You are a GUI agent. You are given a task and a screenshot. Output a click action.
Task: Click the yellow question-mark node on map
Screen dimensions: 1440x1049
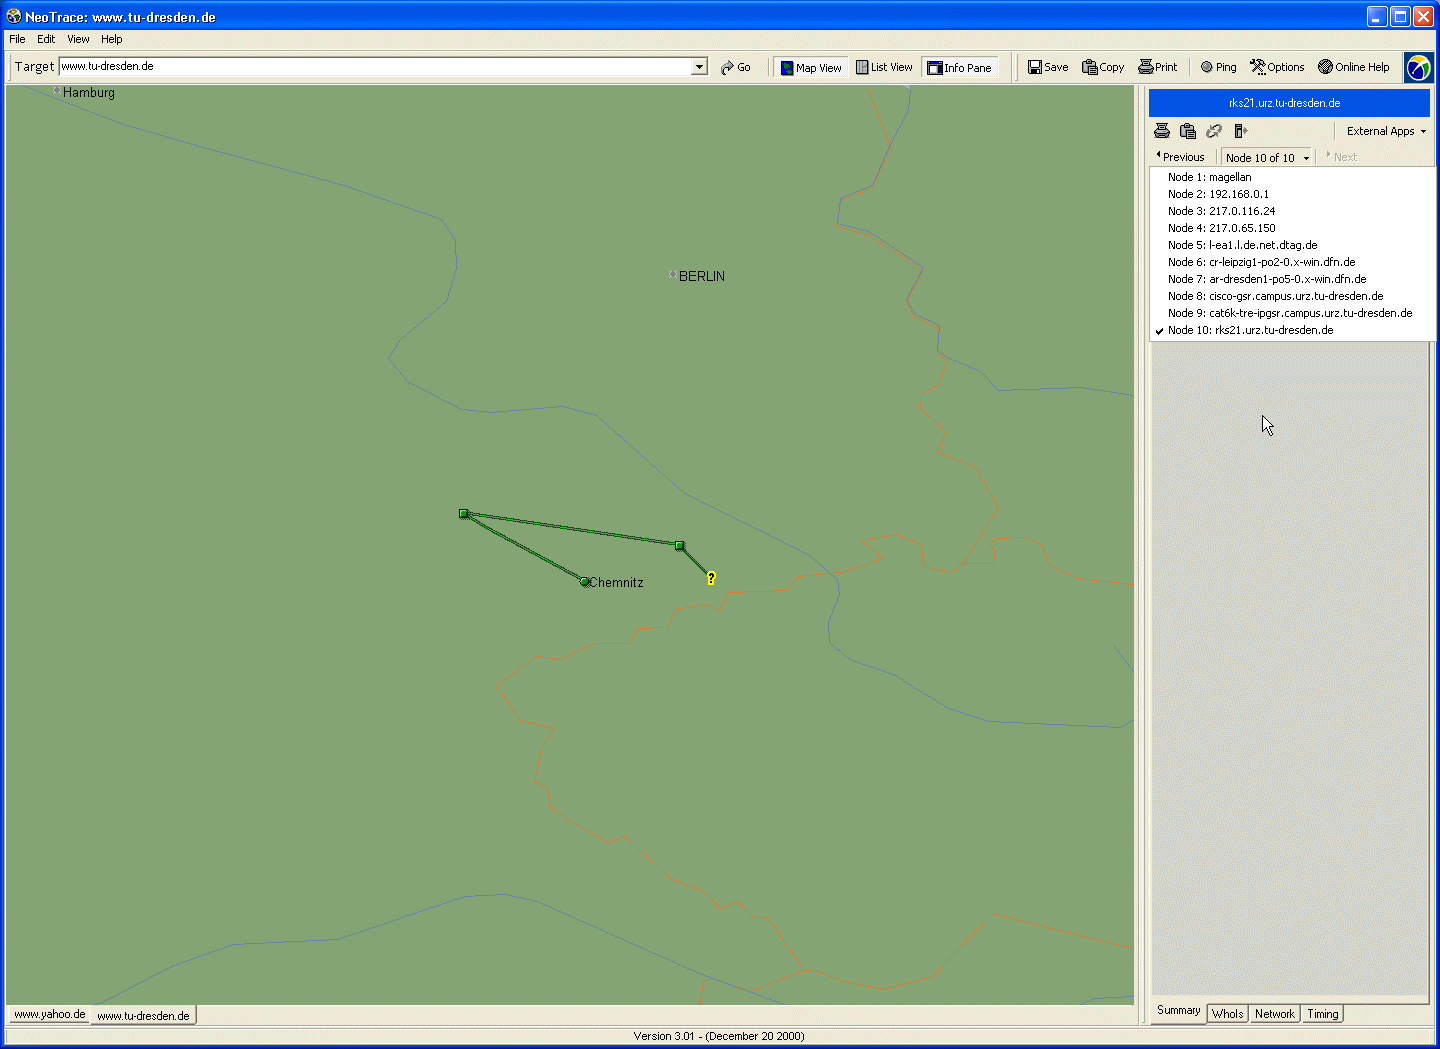(x=711, y=578)
